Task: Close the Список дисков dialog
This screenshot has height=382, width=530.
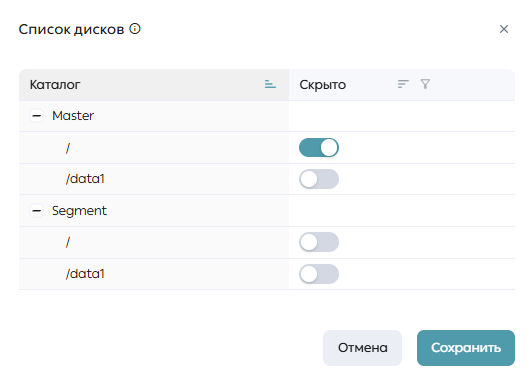Action: point(504,29)
